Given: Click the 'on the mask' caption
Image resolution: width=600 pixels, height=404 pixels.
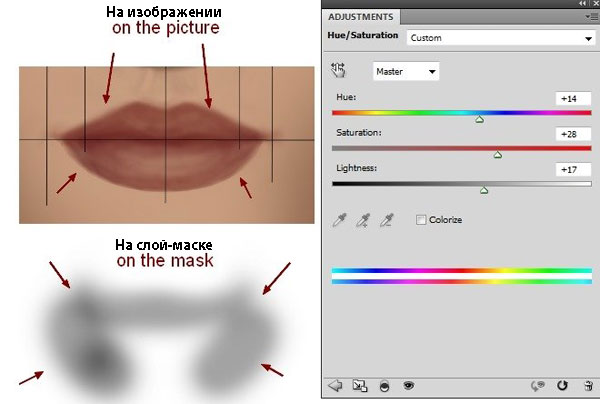Looking at the screenshot, I should pyautogui.click(x=165, y=261).
